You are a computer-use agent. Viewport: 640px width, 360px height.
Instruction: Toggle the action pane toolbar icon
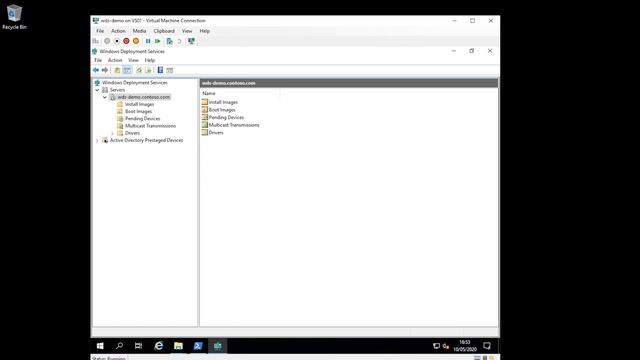pyautogui.click(x=170, y=70)
